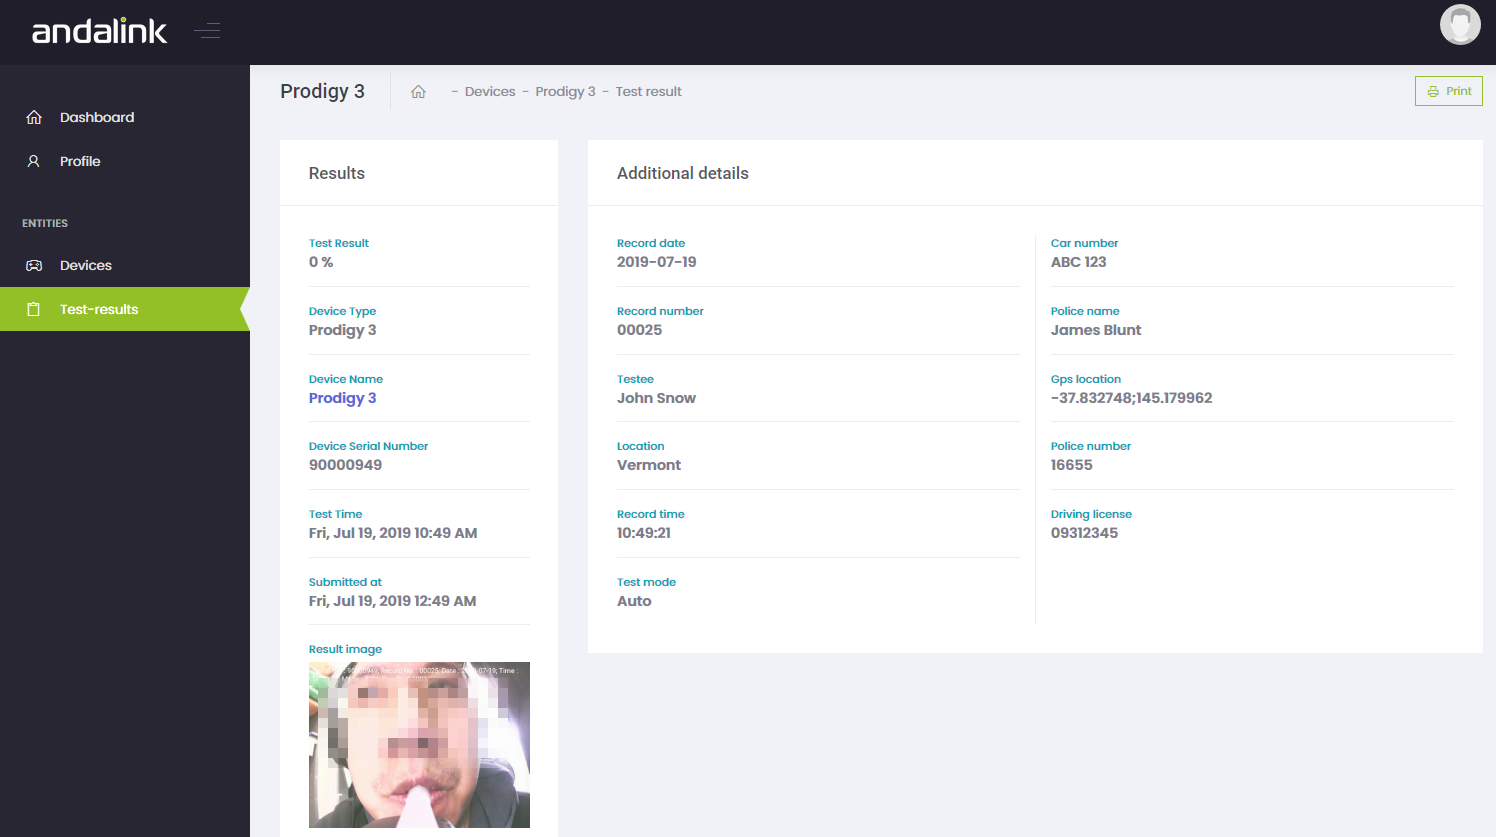Select police name James Blunt
Screen dimensions: 1496x837
tap(1096, 330)
